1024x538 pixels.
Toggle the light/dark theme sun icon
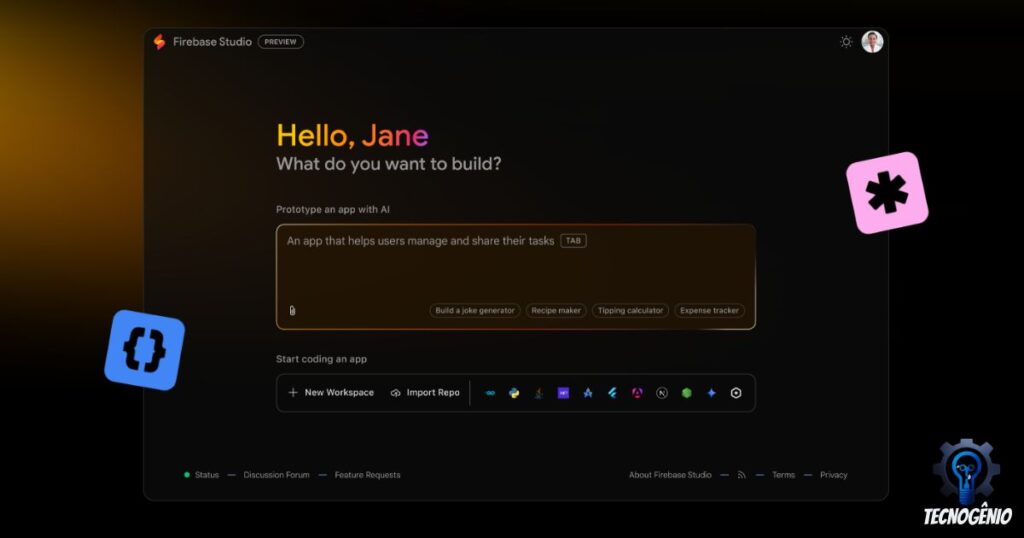click(x=846, y=42)
